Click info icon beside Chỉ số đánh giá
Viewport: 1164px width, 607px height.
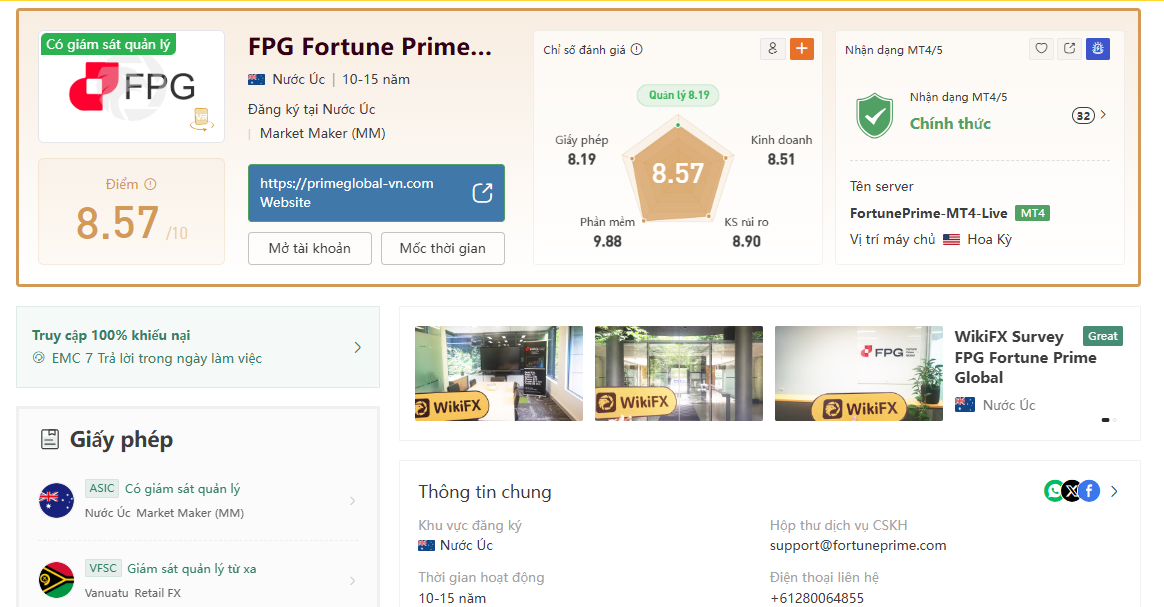tap(637, 50)
